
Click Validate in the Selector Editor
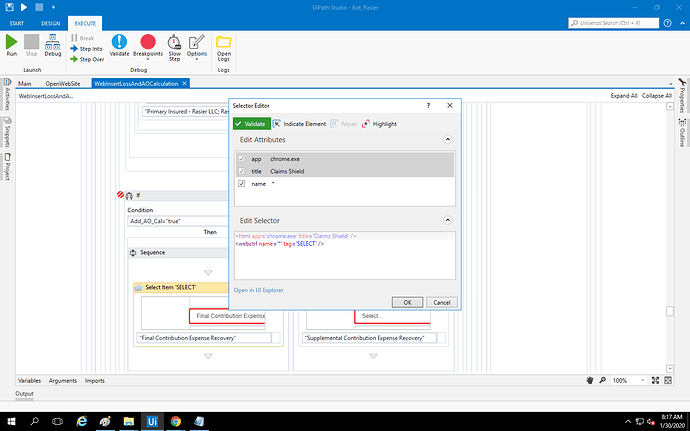(252, 124)
